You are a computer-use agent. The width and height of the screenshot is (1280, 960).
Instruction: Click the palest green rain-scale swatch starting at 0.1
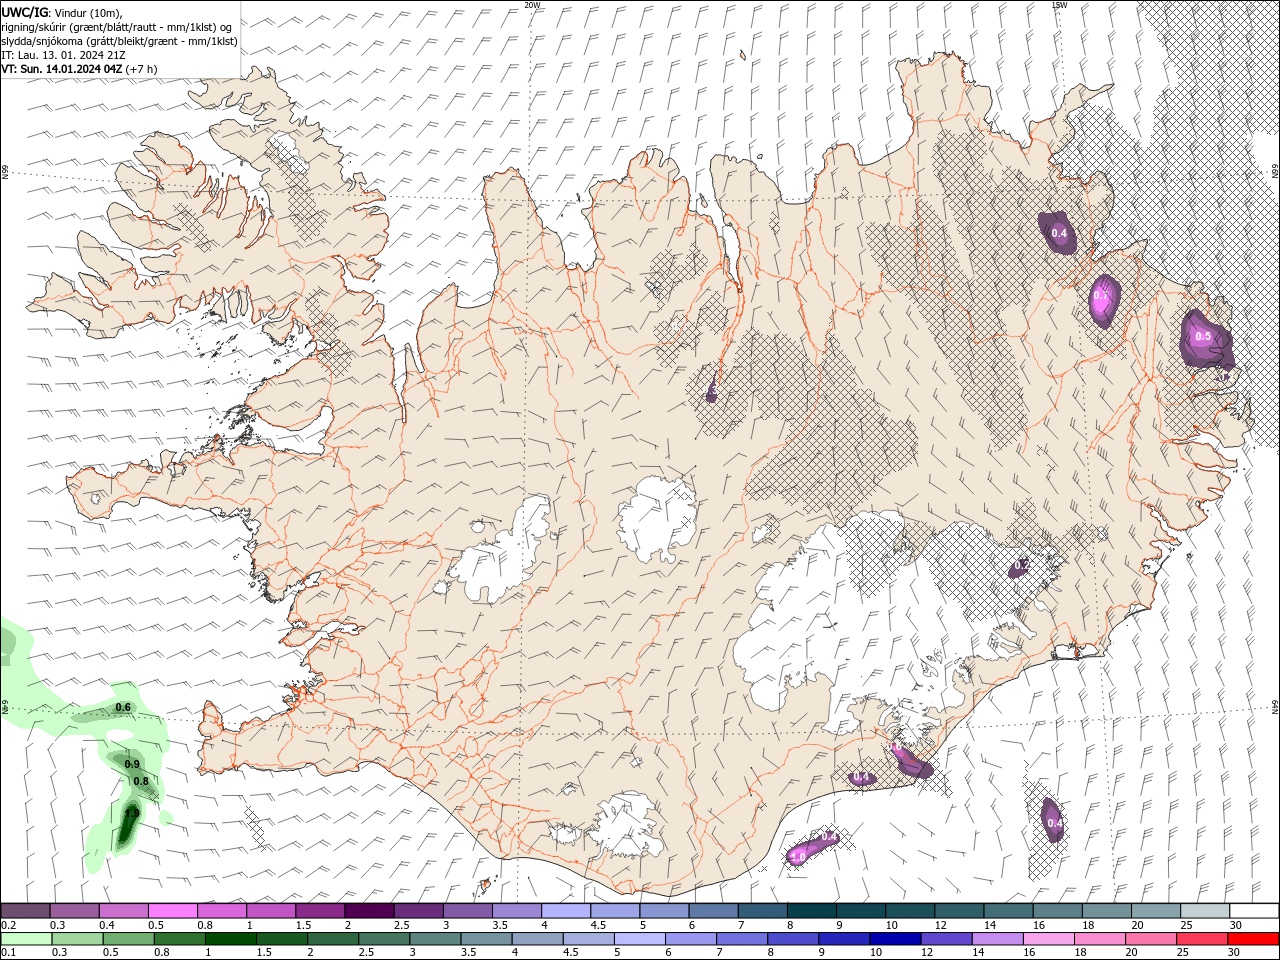[x=25, y=939]
